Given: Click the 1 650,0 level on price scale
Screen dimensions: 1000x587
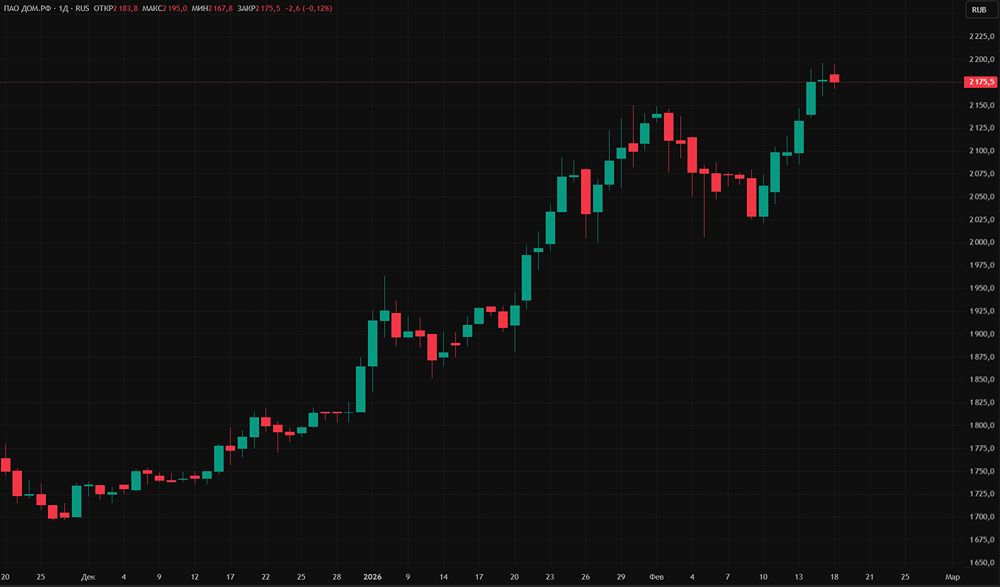Looking at the screenshot, I should coord(982,563).
